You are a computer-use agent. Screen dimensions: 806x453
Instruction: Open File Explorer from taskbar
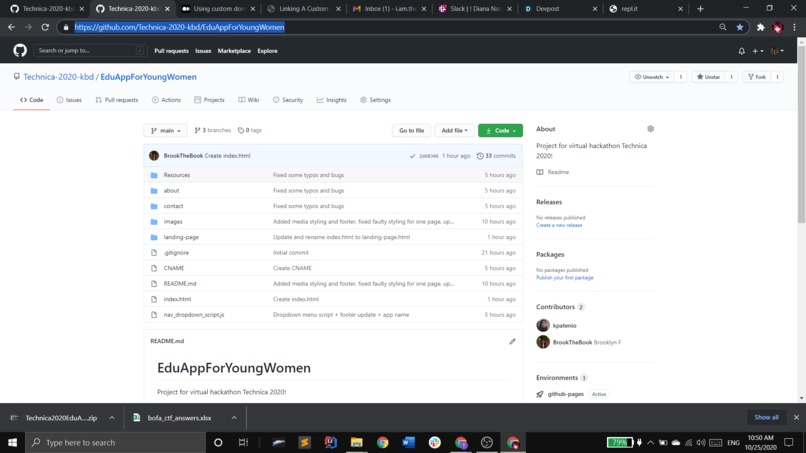[x=356, y=442]
